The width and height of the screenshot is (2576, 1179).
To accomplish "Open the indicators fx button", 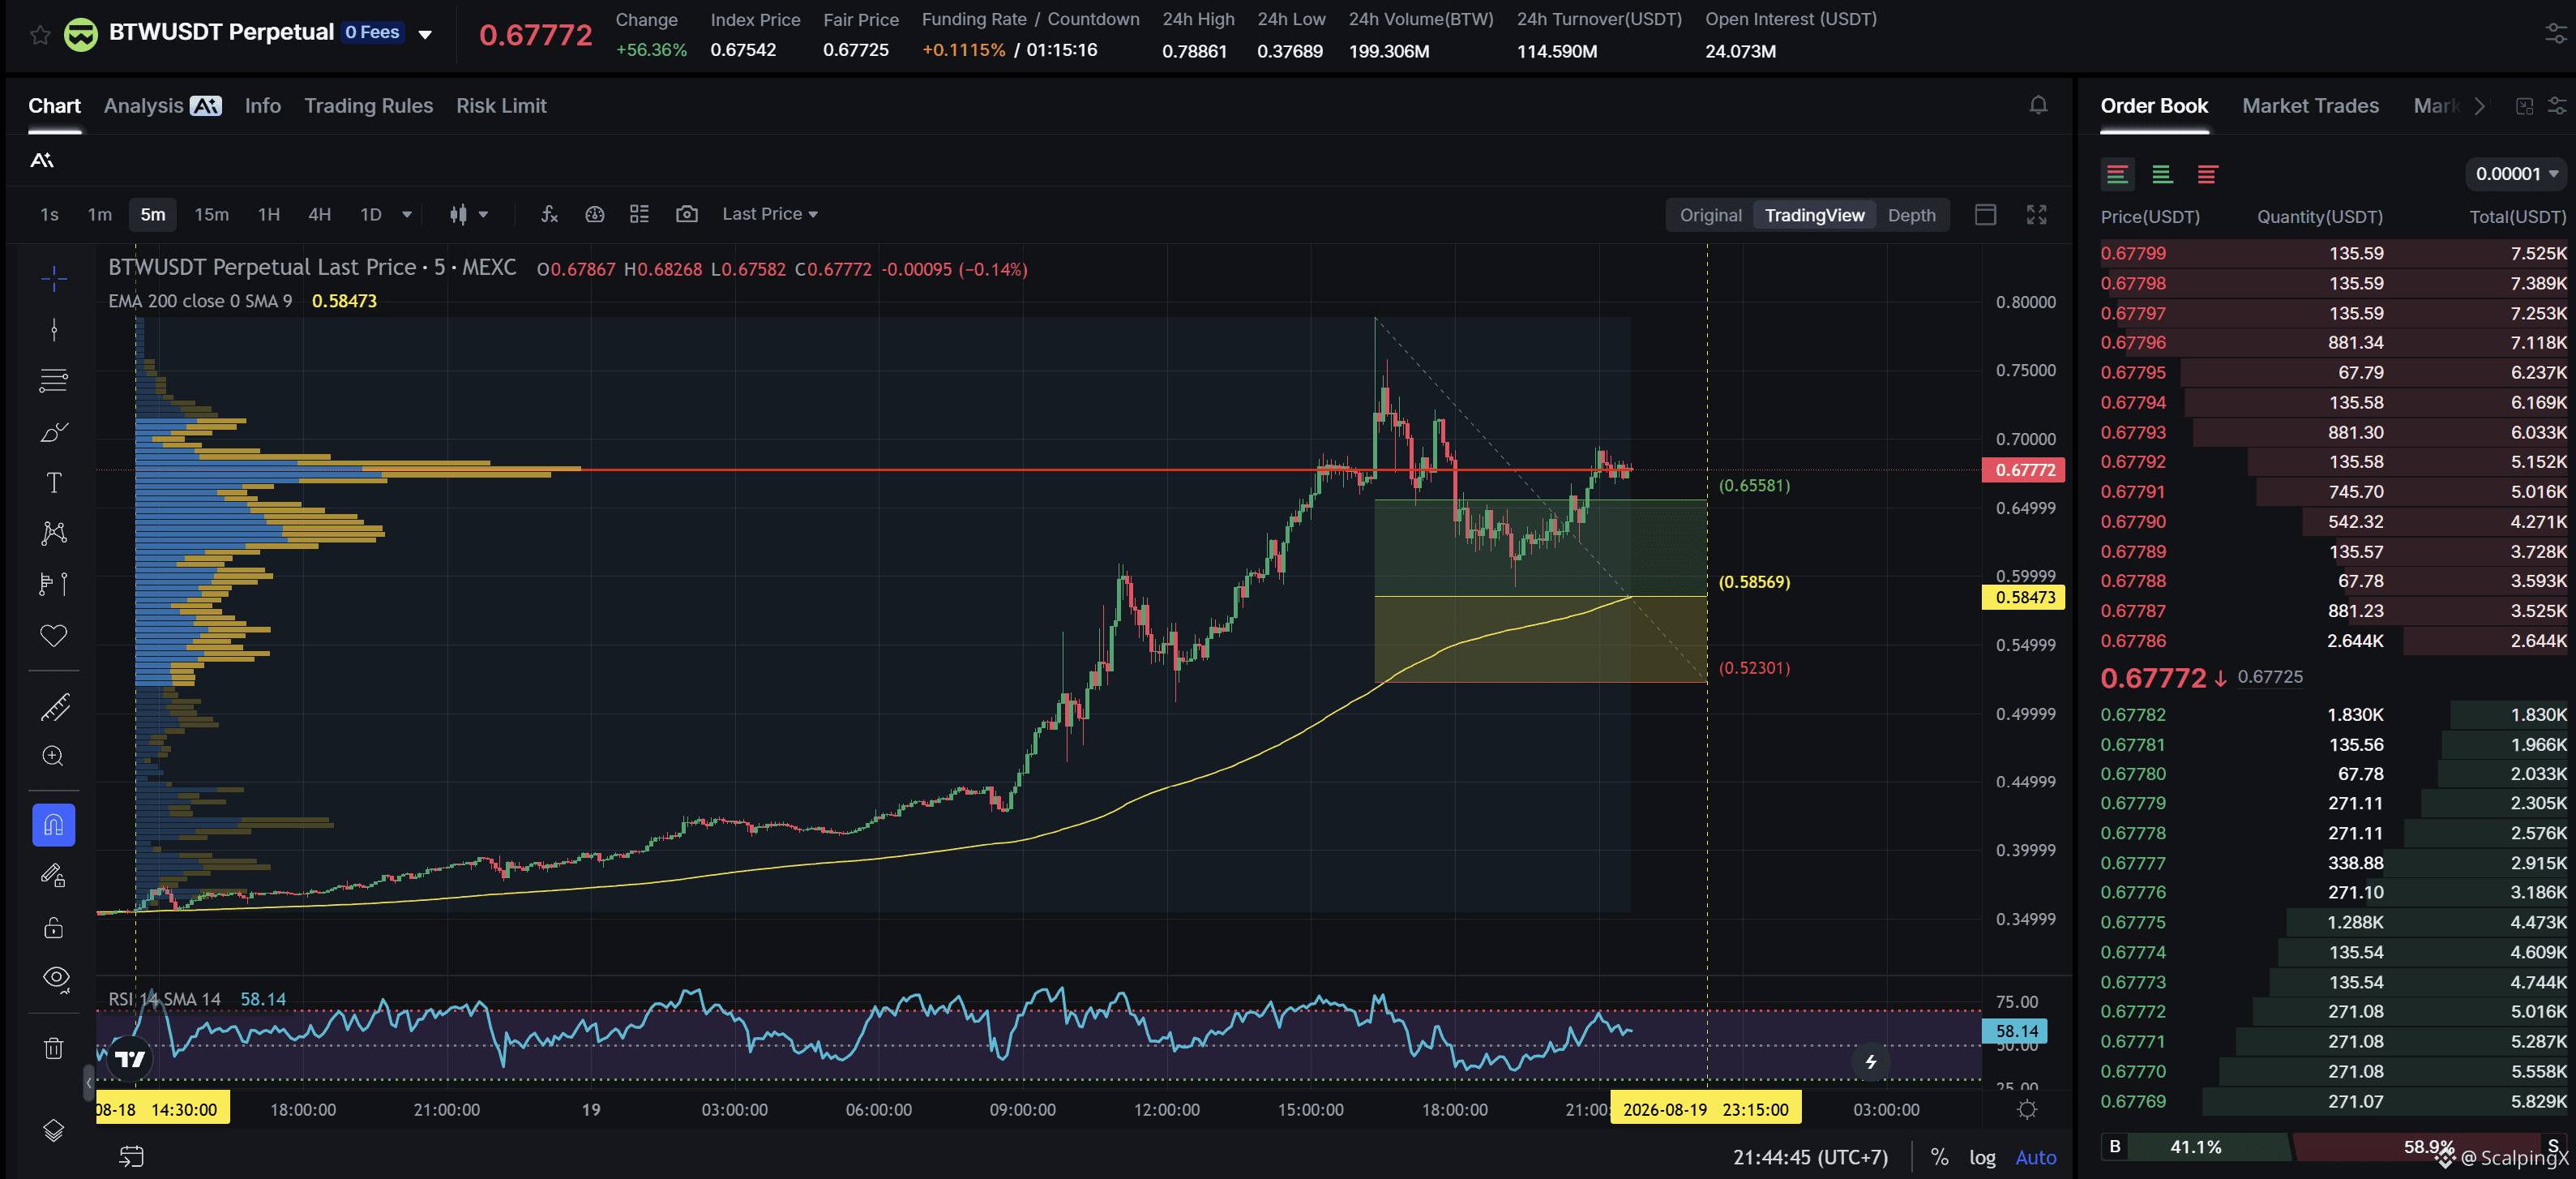I will 549,214.
